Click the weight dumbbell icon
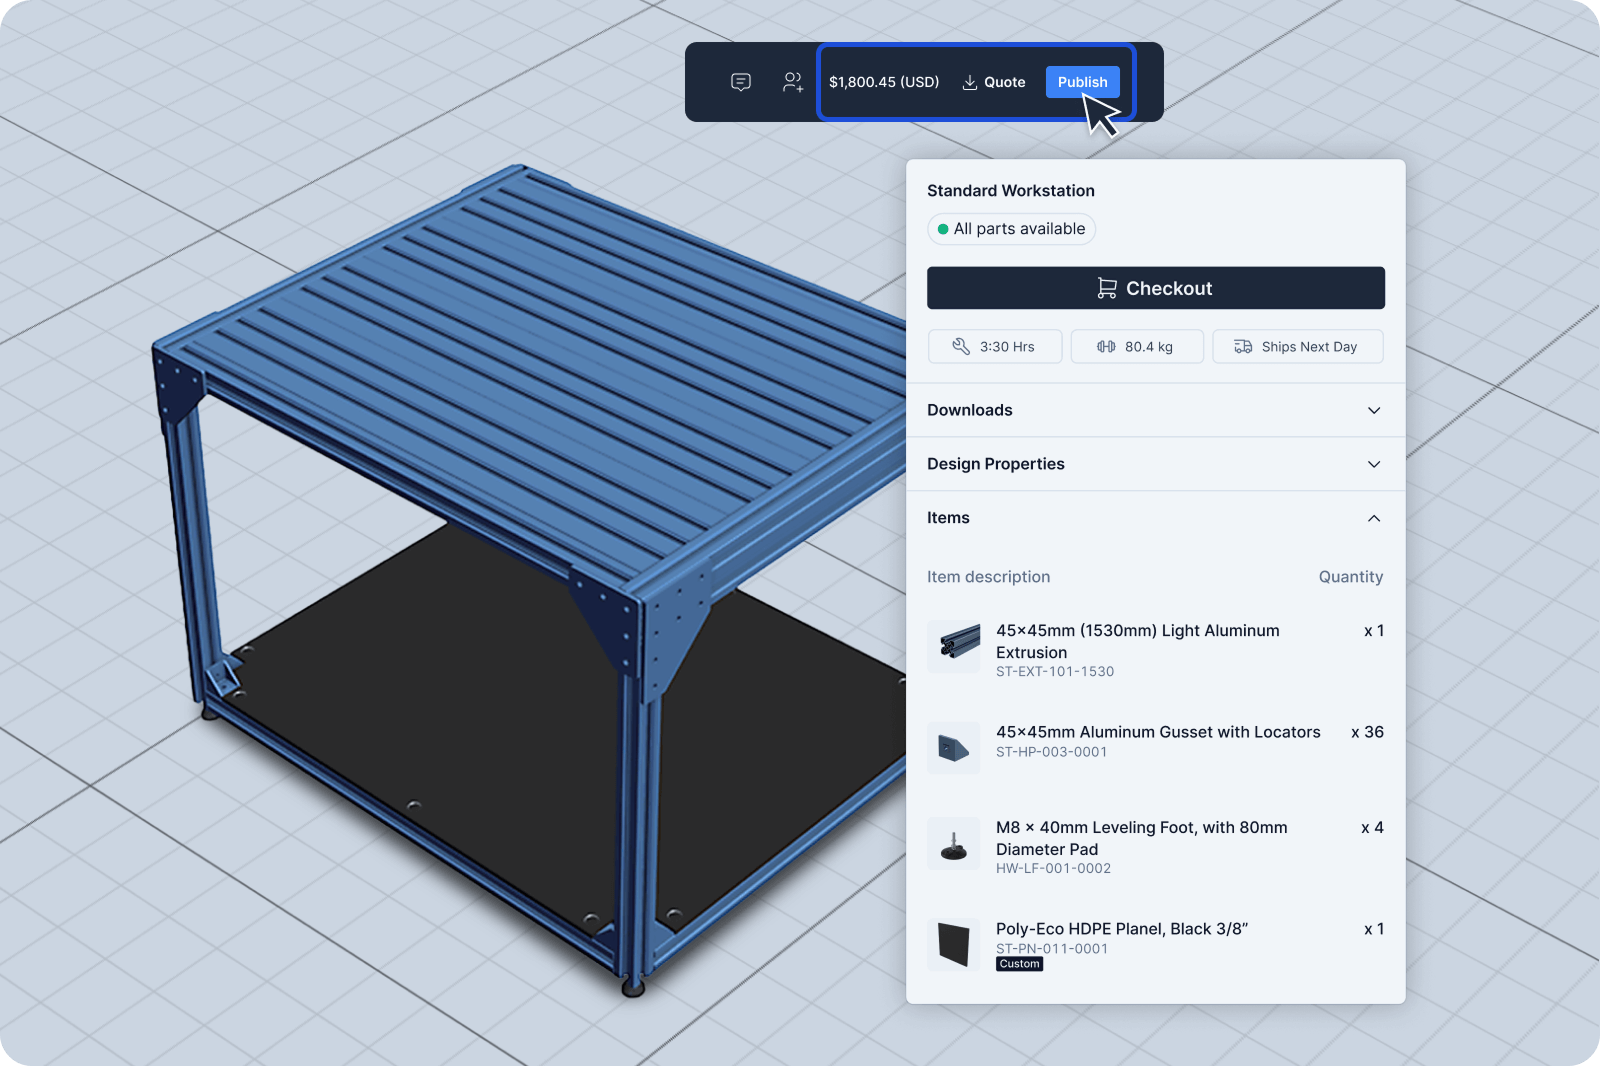1600x1066 pixels. [1106, 346]
